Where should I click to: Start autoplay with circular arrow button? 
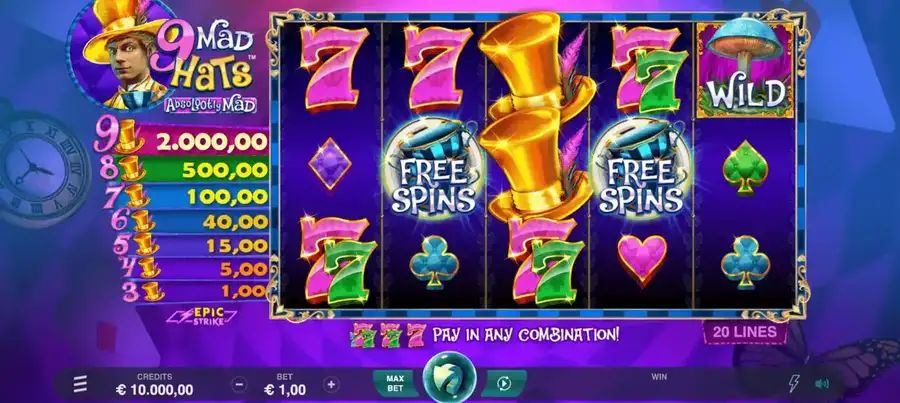[503, 383]
